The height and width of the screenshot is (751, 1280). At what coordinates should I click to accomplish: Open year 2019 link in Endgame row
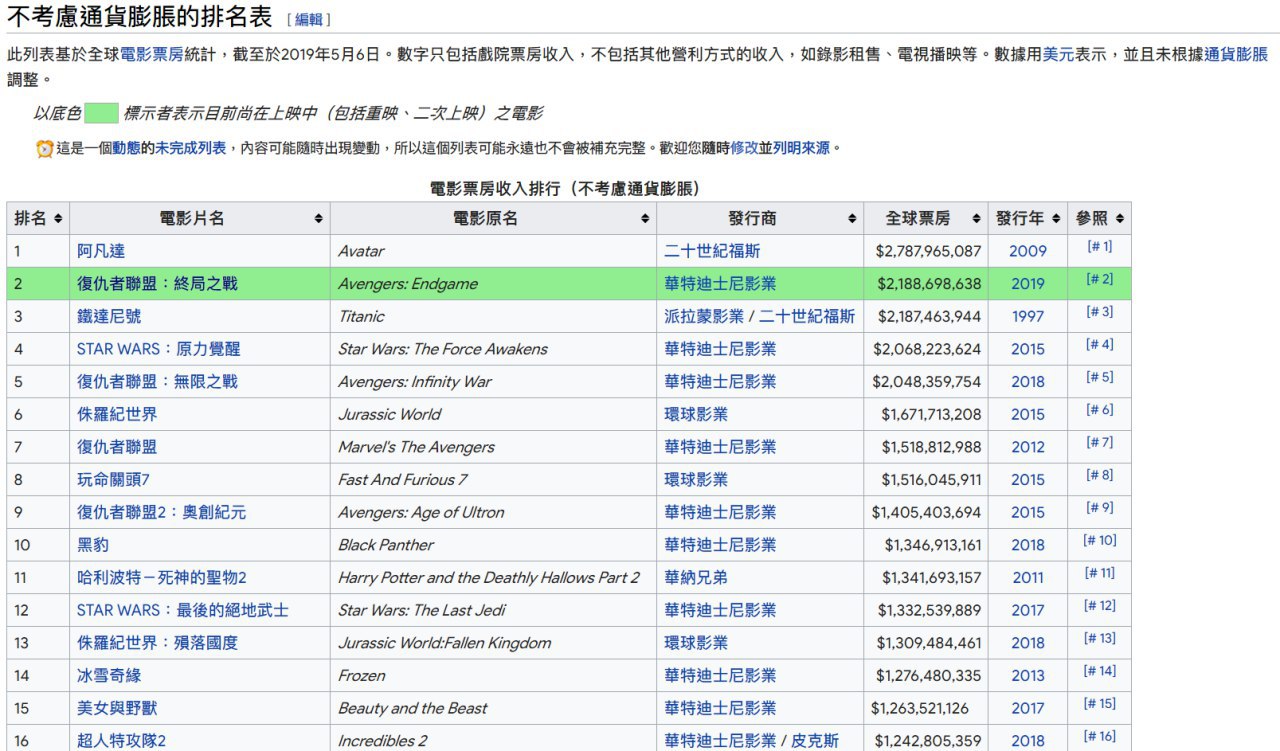1027,284
